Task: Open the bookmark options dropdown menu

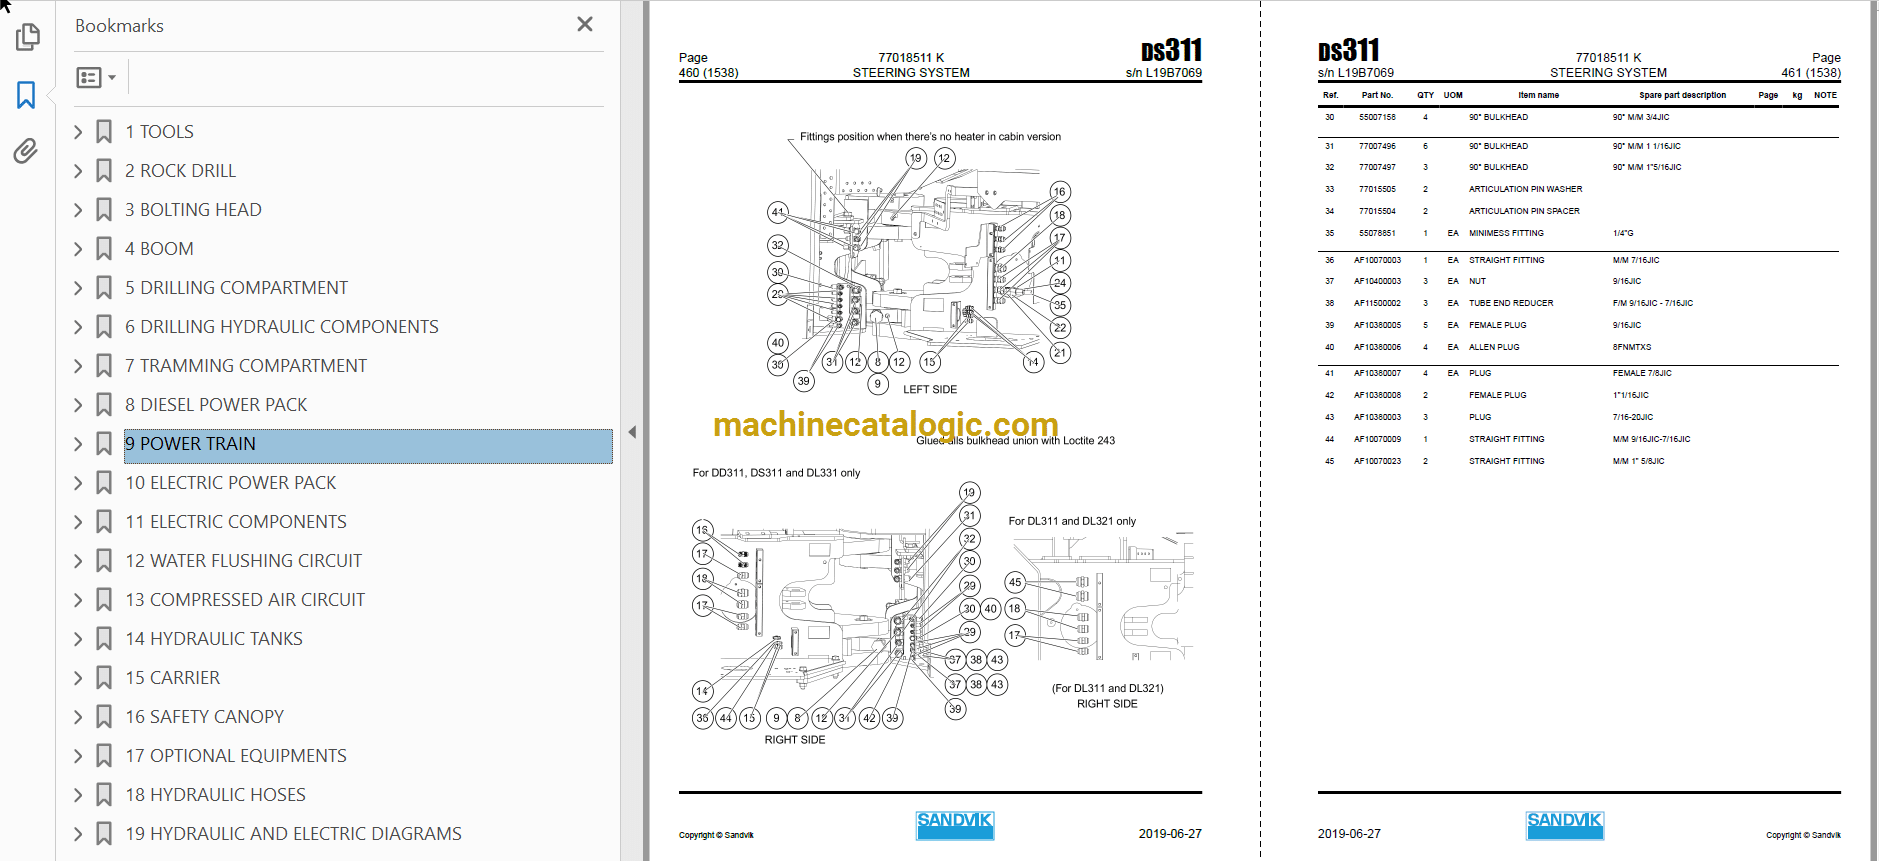Action: [96, 77]
